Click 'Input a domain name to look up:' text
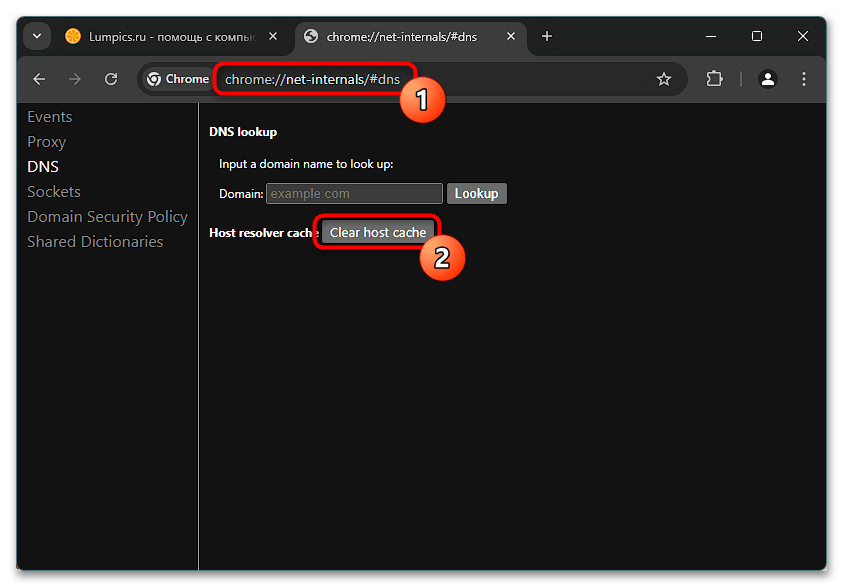Image resolution: width=843 pixels, height=587 pixels. pos(306,164)
